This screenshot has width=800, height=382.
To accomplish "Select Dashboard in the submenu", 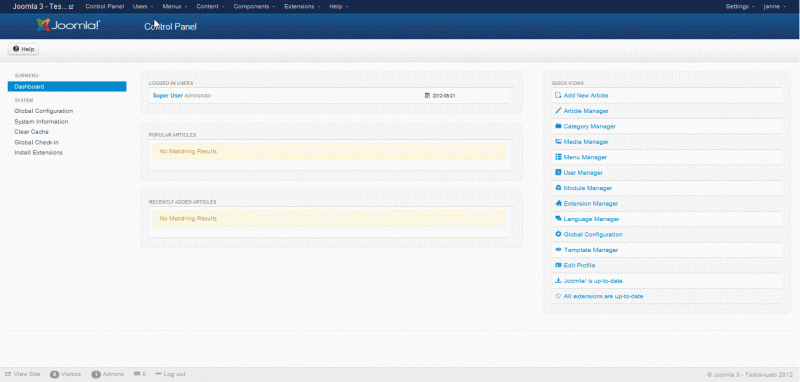I will pos(67,87).
